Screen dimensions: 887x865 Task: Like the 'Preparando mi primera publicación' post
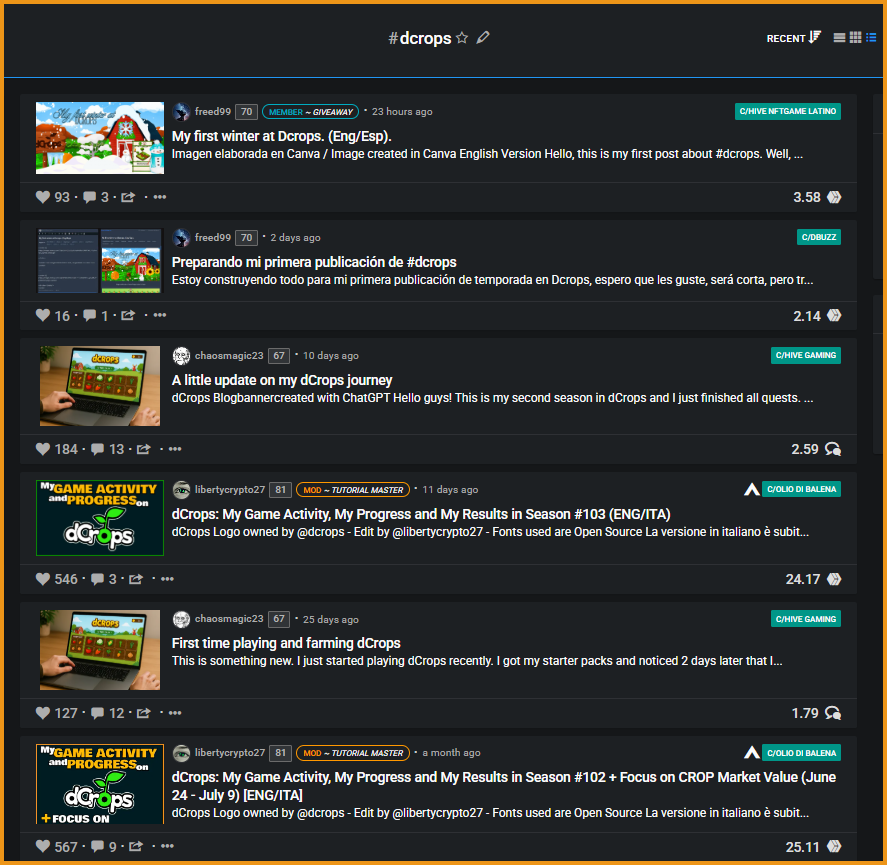coord(43,315)
